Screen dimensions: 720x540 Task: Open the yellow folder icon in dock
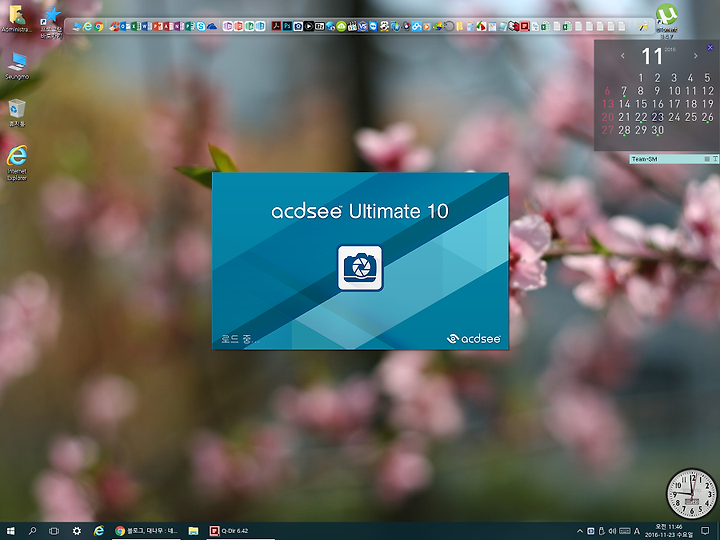[x=460, y=27]
